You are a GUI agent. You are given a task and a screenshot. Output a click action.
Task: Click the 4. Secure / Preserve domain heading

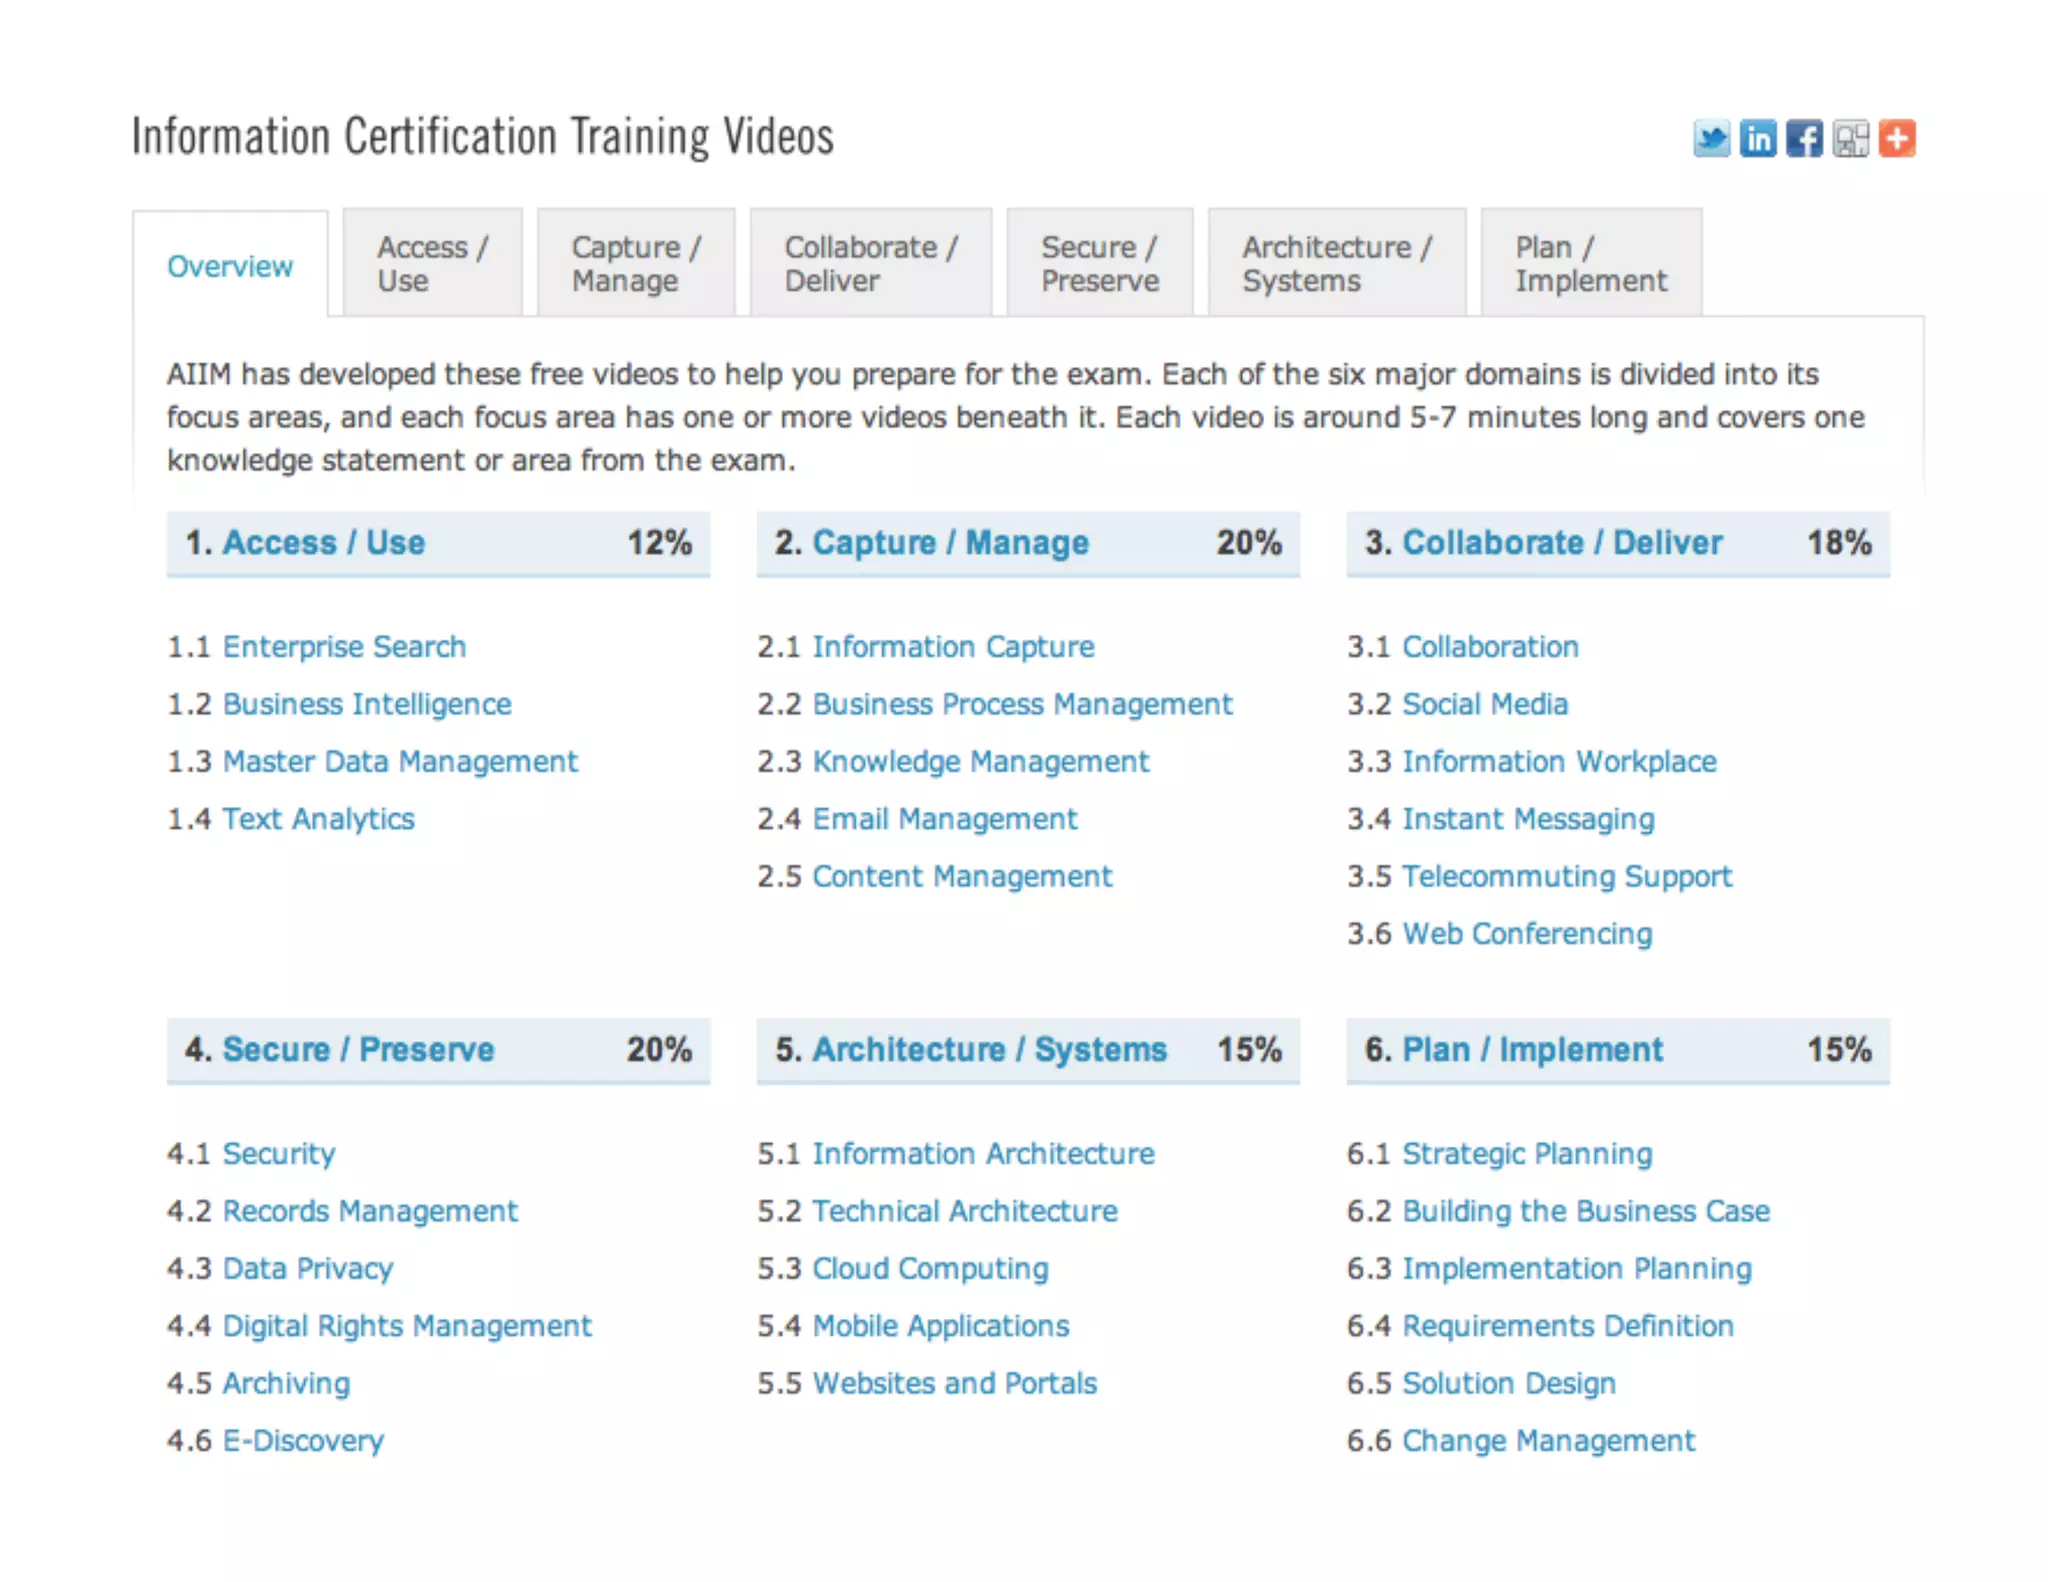[x=358, y=1049]
